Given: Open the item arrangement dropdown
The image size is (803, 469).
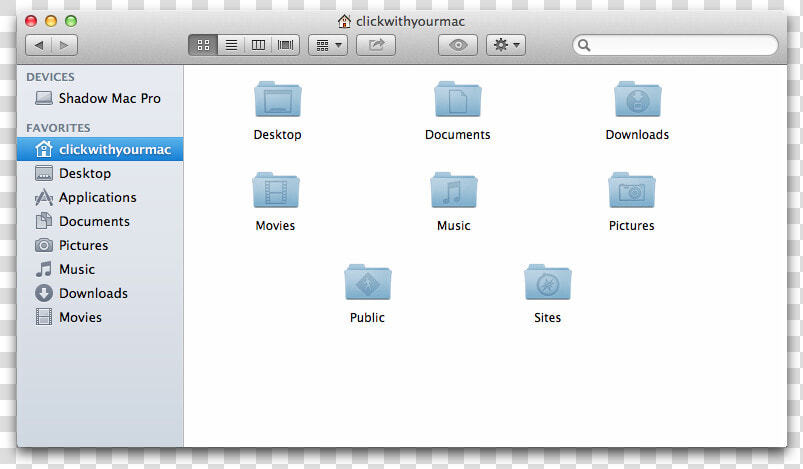Looking at the screenshot, I should click(328, 45).
